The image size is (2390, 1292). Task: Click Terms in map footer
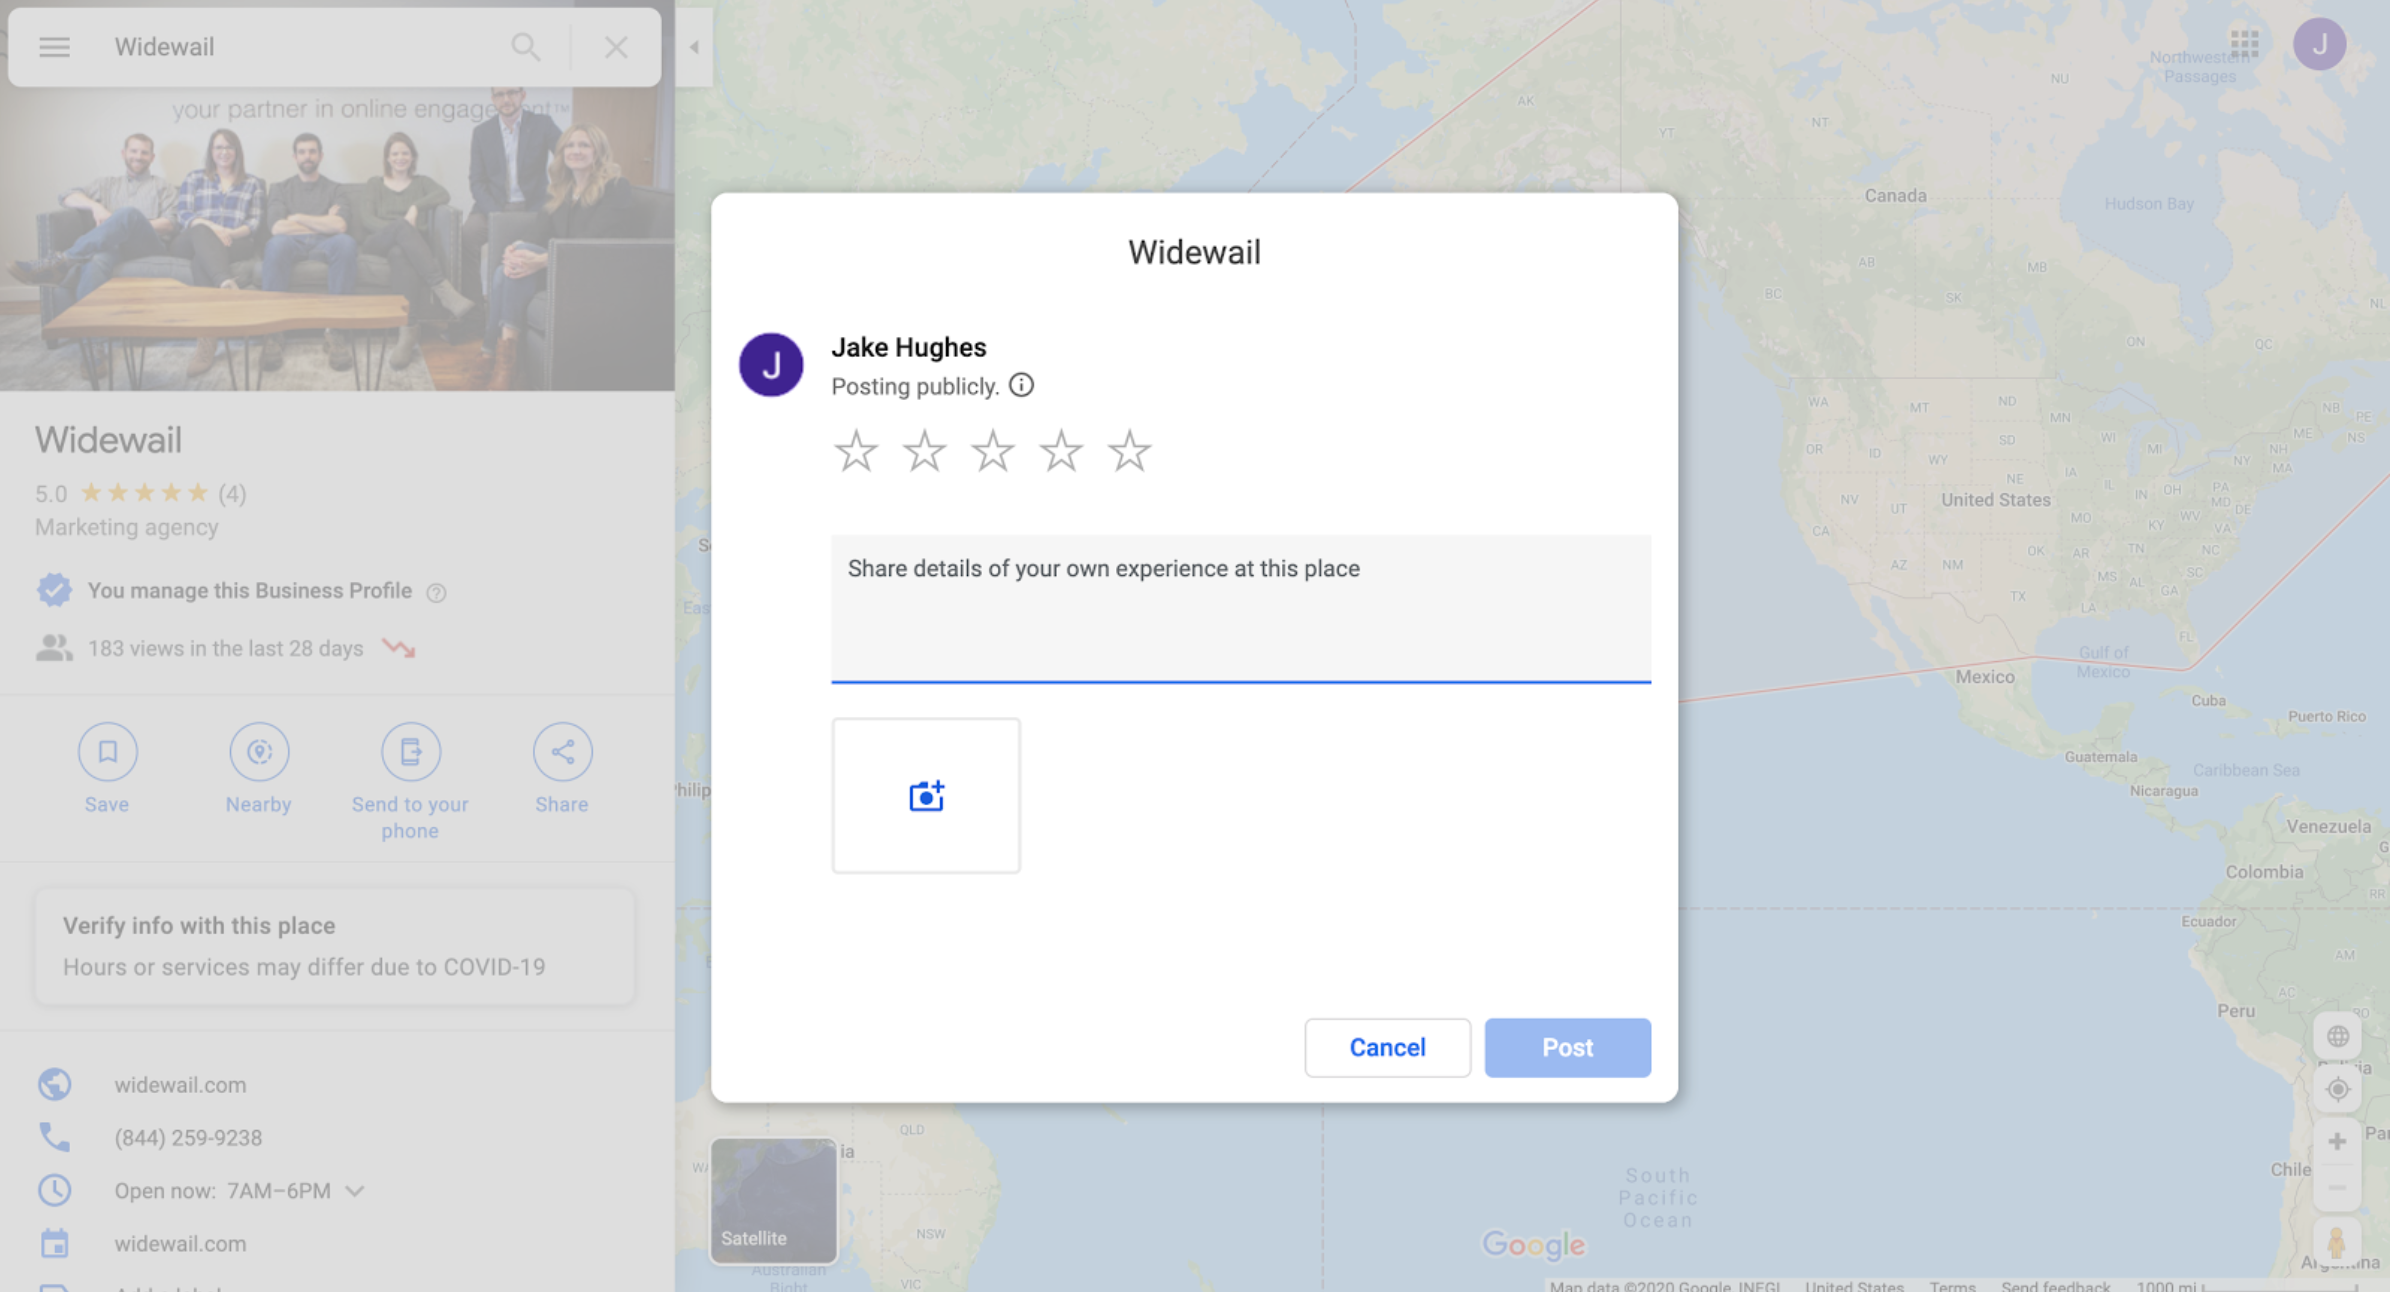(x=1952, y=1285)
